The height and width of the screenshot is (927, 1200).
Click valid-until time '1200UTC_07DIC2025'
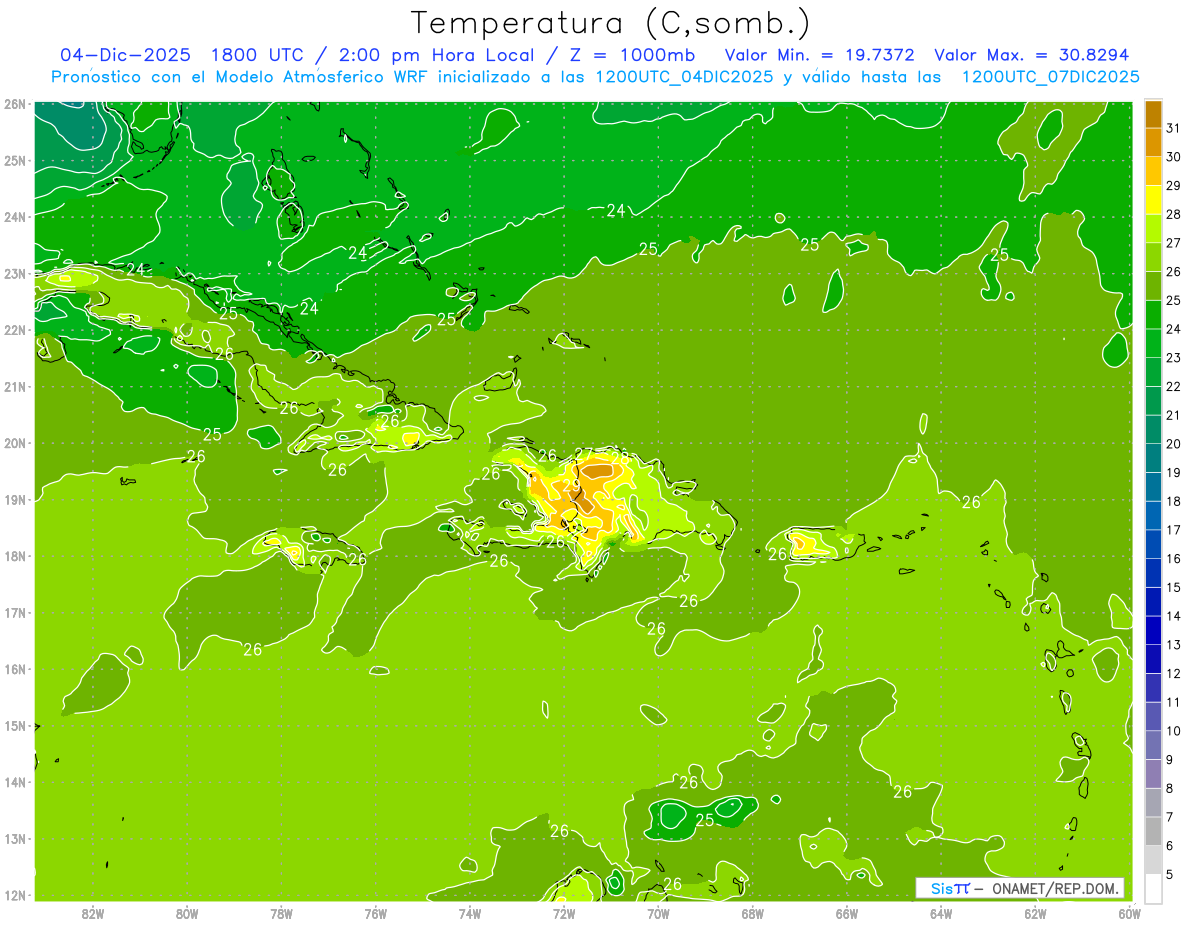(1051, 77)
